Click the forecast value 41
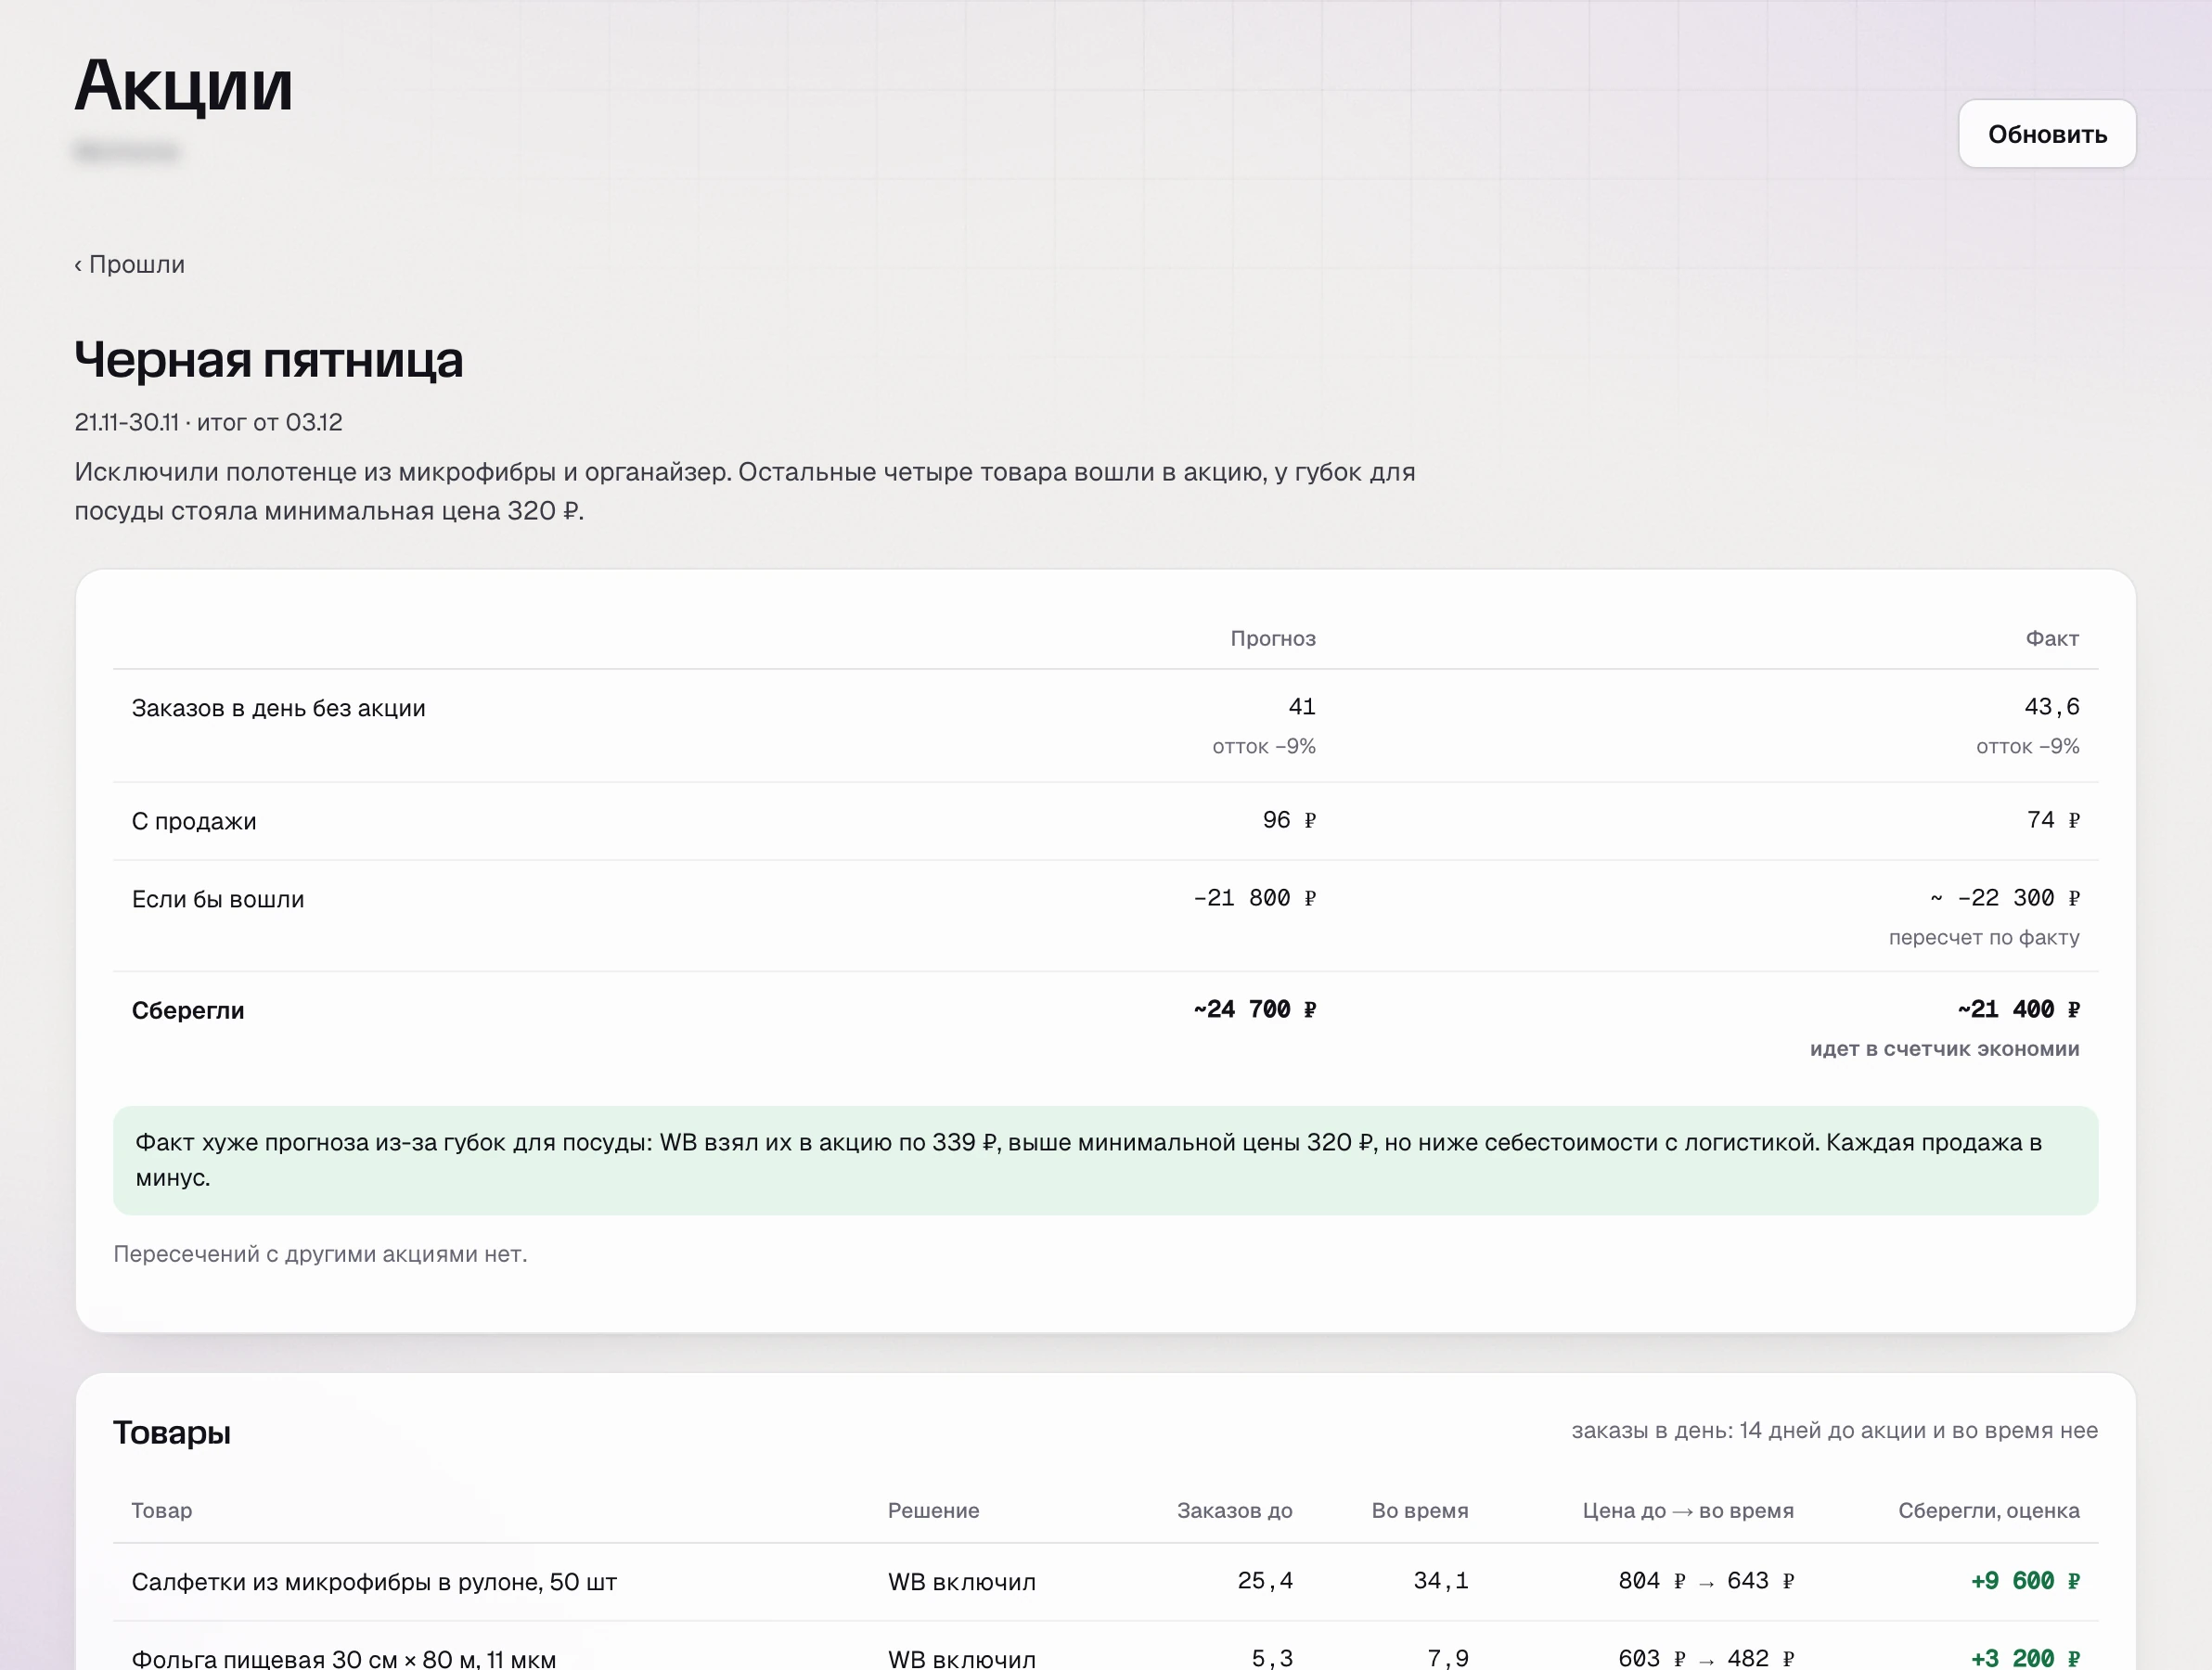The image size is (2212, 1670). point(1301,707)
